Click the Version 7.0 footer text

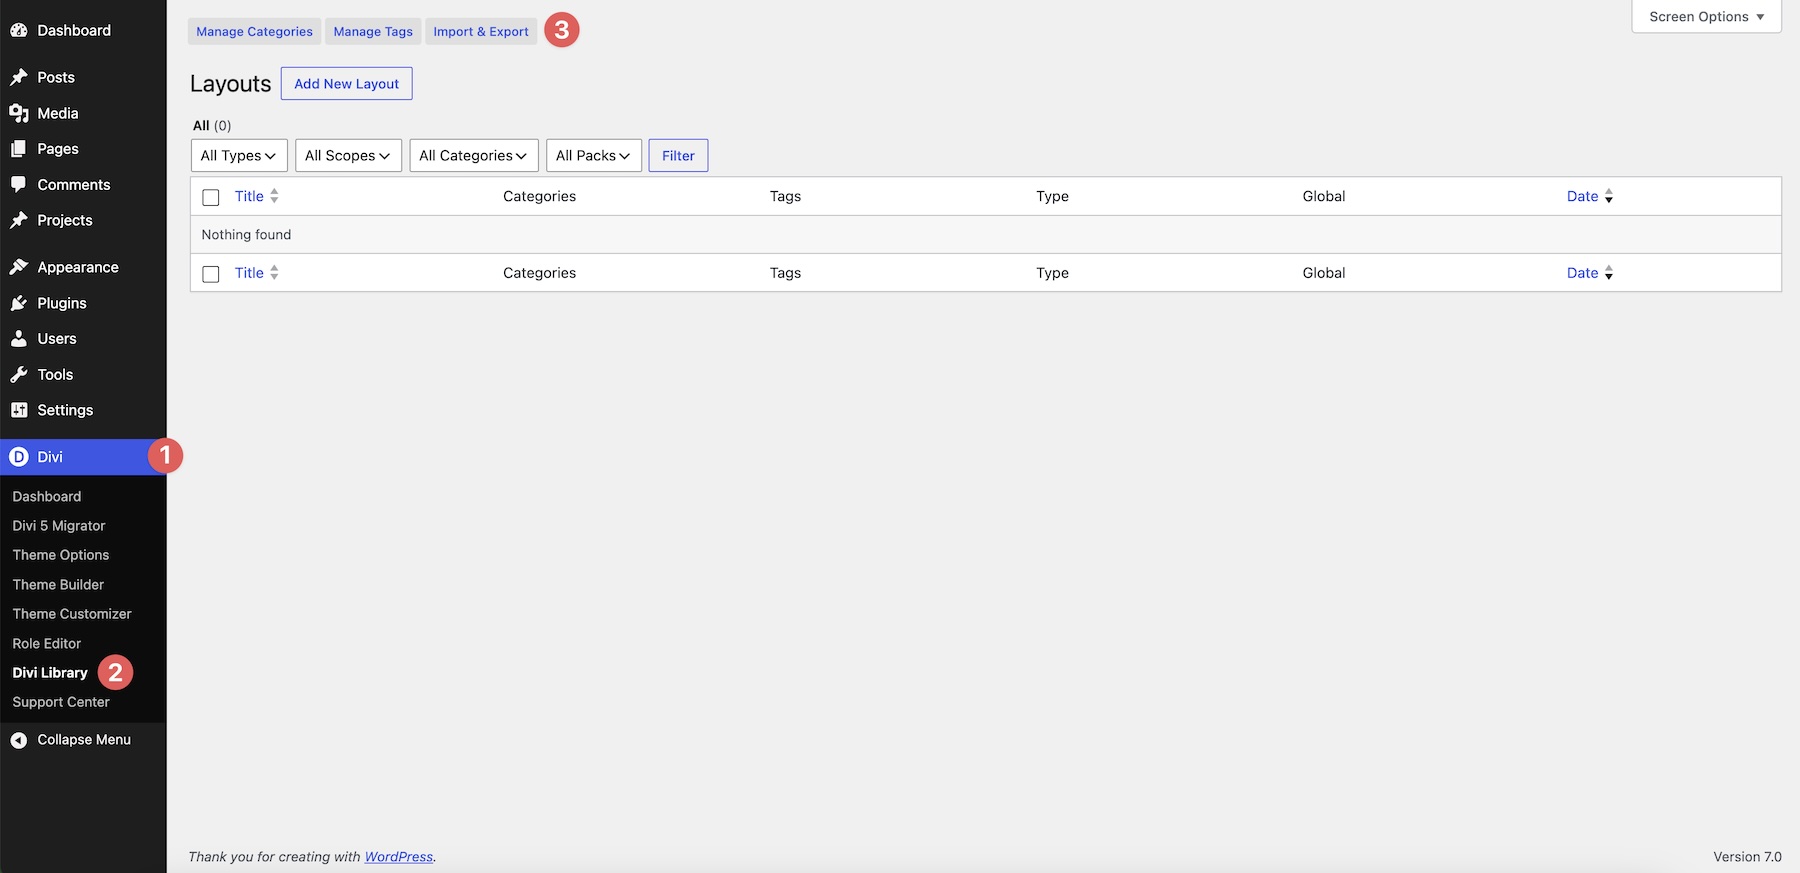tap(1747, 857)
